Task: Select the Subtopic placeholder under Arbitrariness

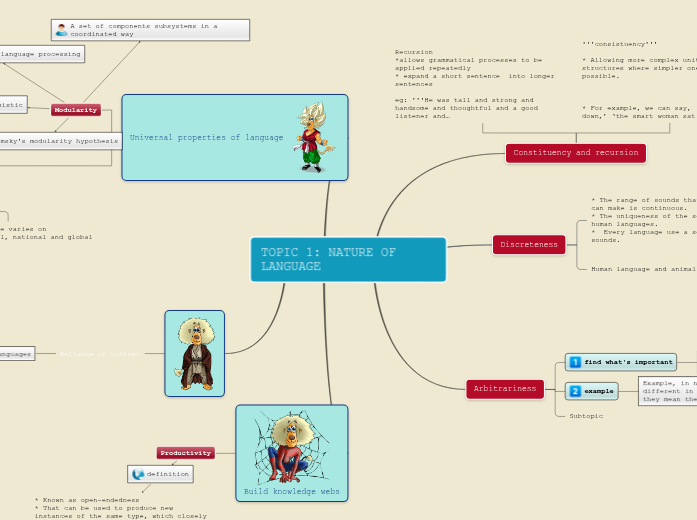Action: tap(585, 416)
